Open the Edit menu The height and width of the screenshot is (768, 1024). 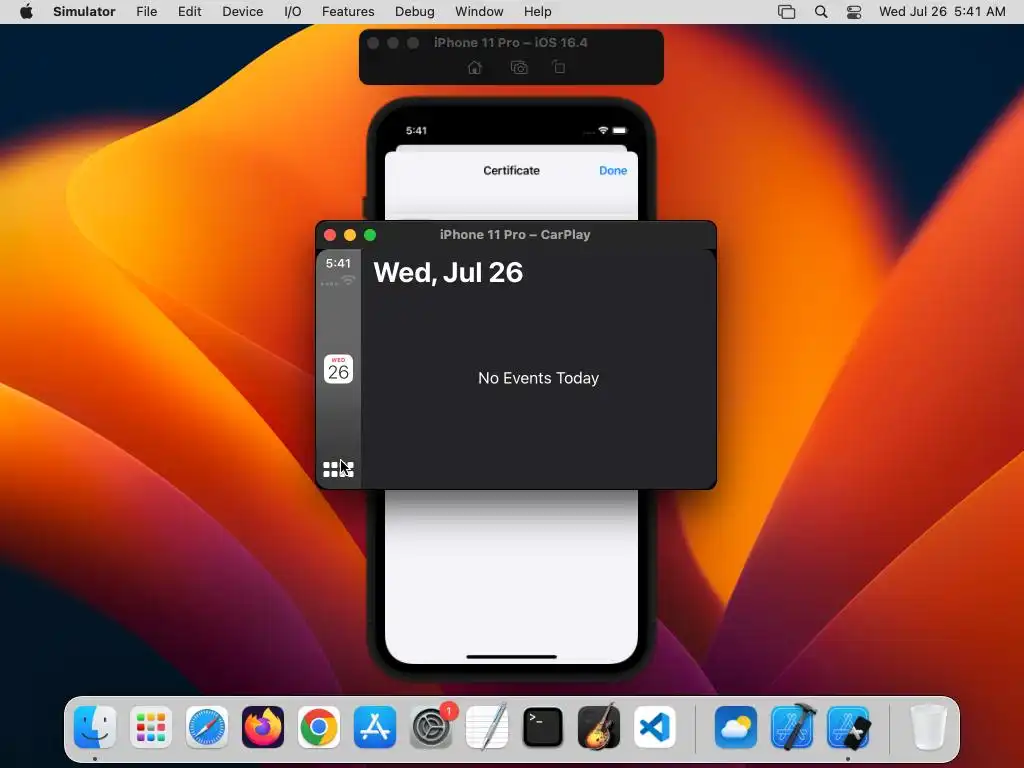189,12
